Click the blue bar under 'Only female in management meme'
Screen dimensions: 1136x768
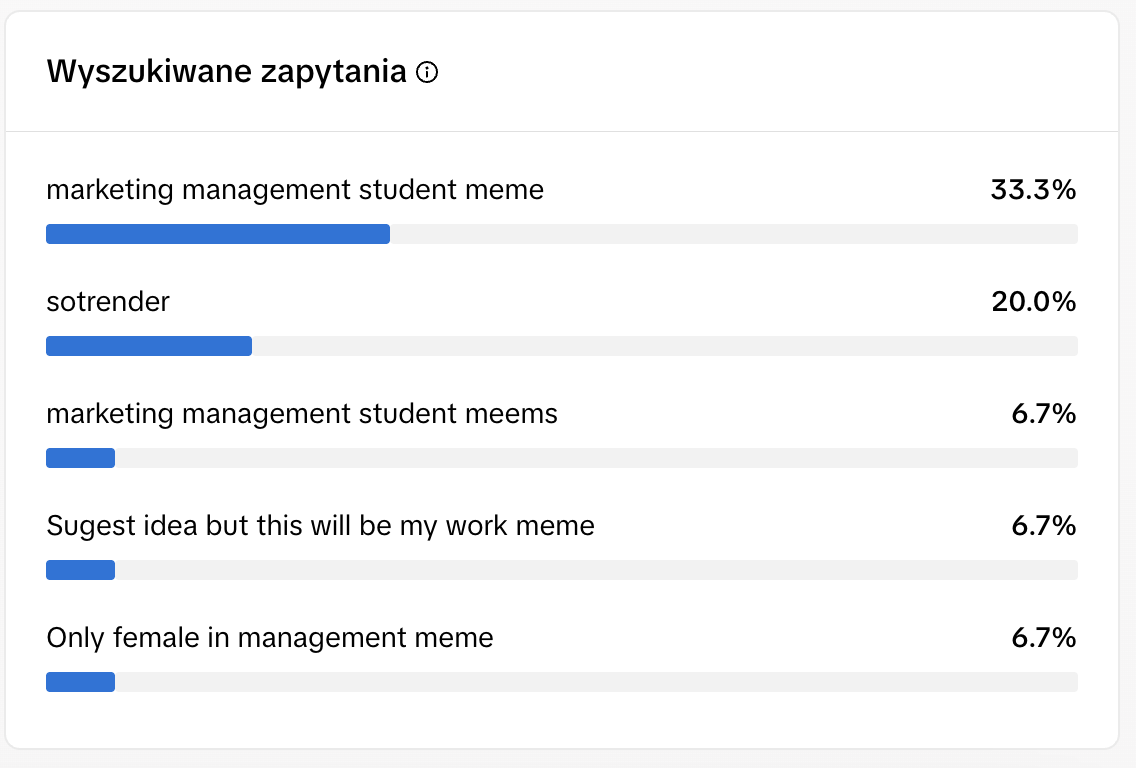tap(81, 682)
